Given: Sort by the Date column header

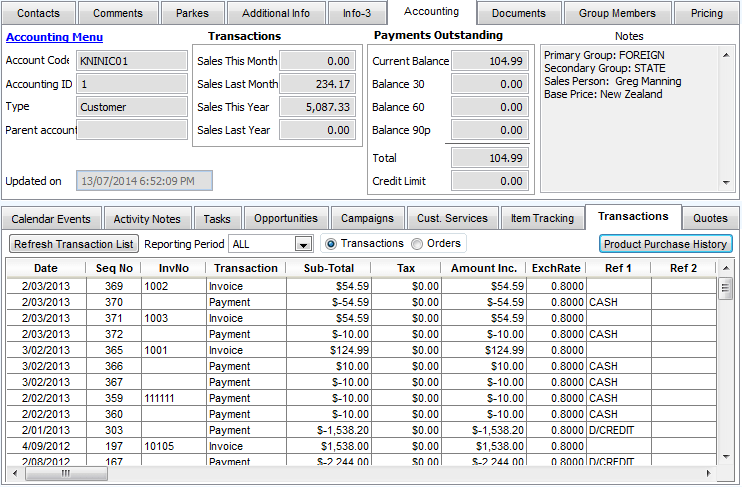Looking at the screenshot, I should point(46,268).
